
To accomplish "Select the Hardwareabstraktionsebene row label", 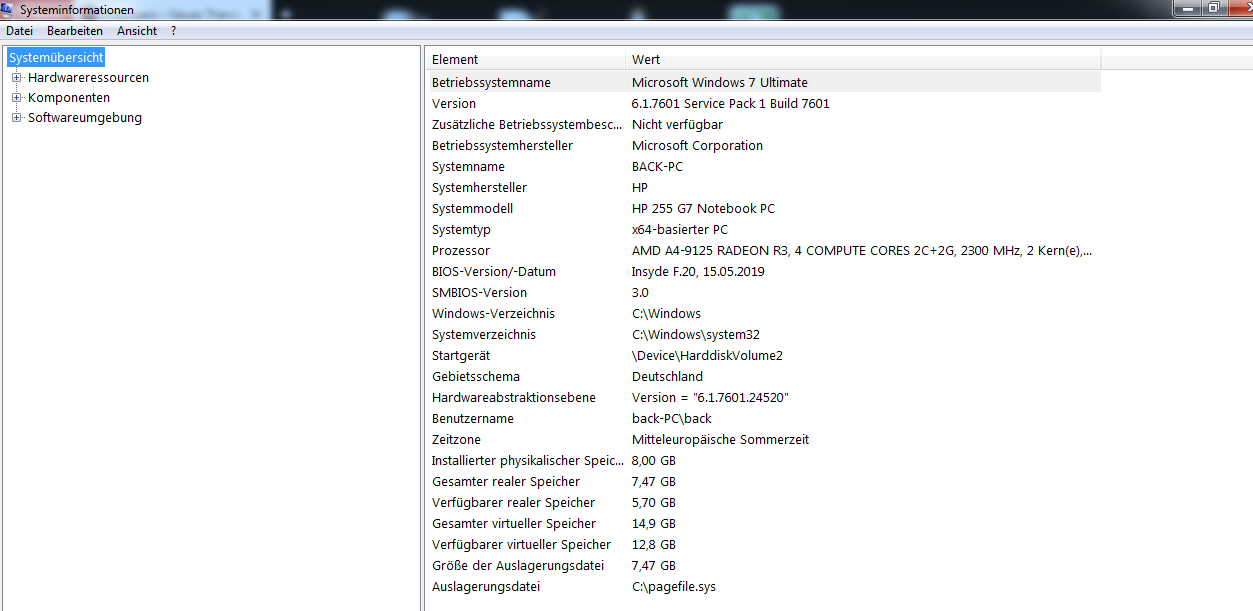I will pos(514,397).
